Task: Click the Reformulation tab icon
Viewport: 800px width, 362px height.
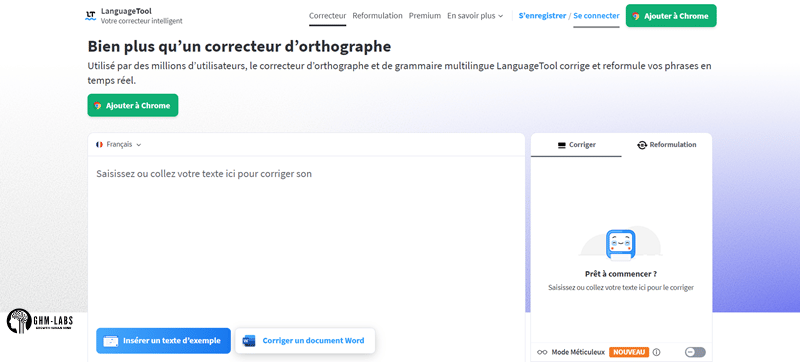Action: click(x=642, y=145)
